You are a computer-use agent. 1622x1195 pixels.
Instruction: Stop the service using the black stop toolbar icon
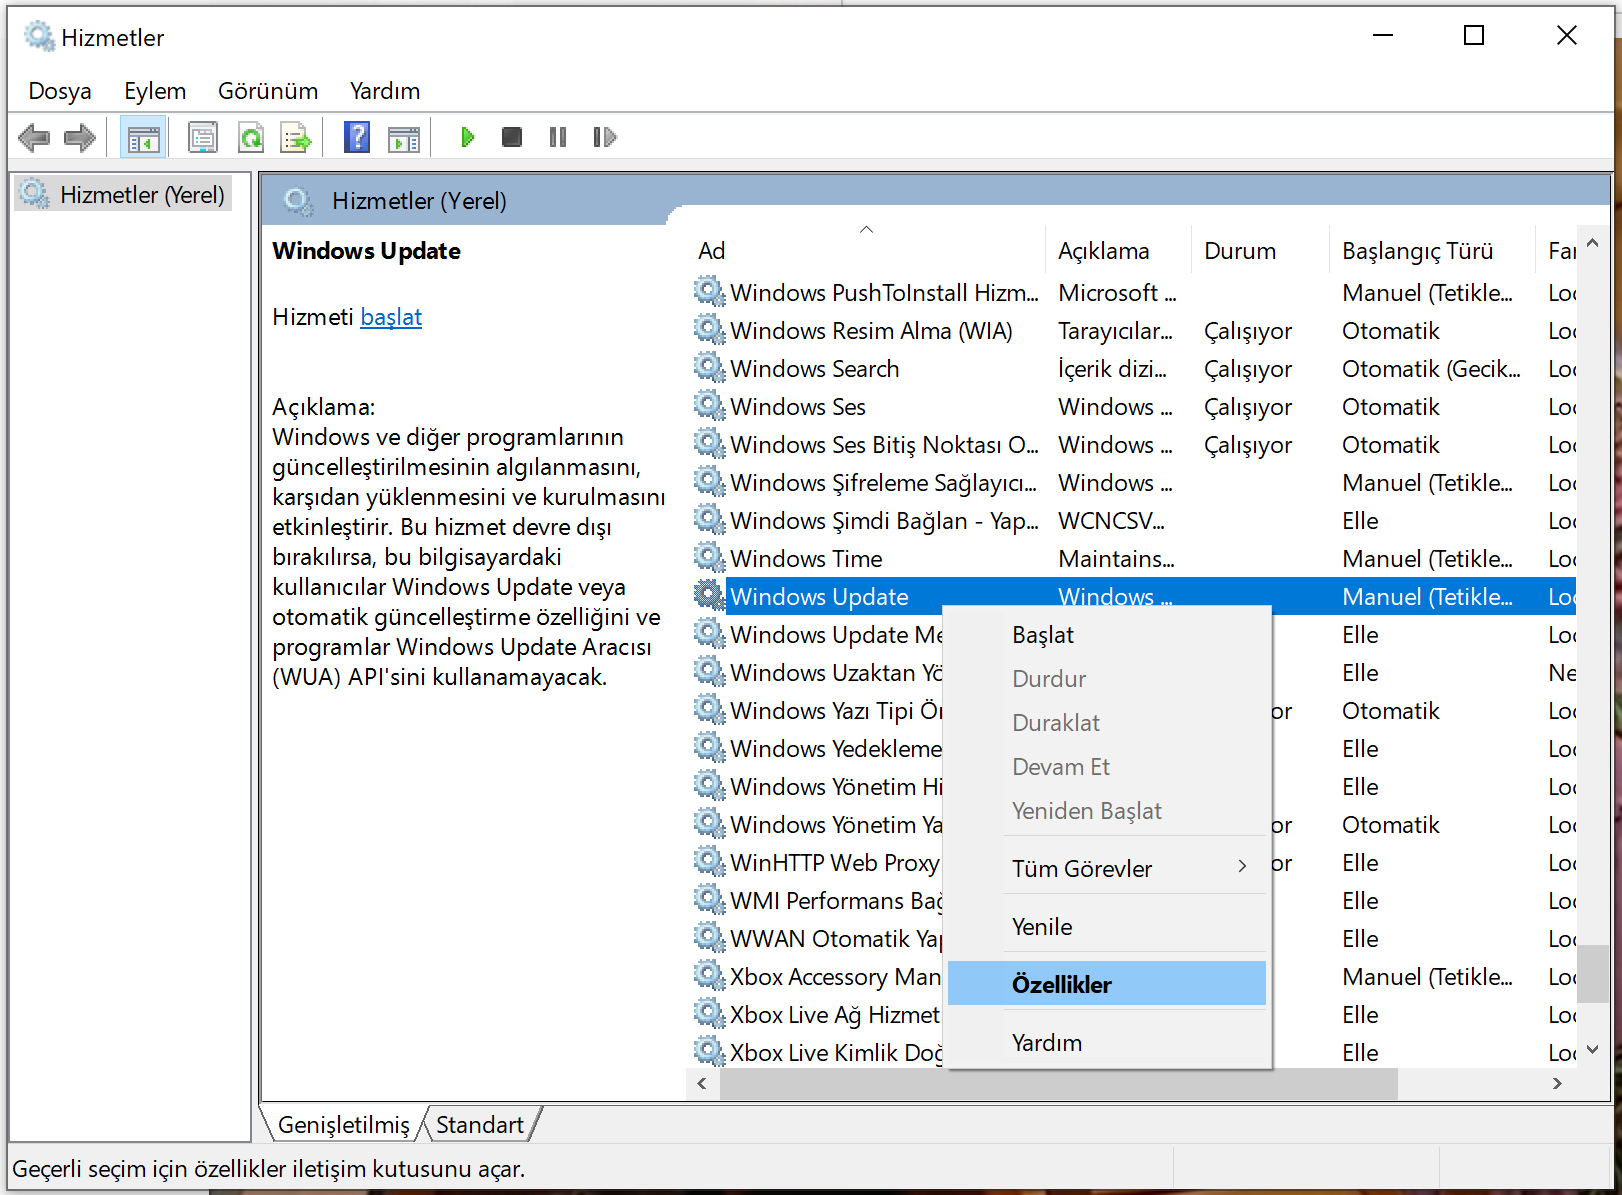click(512, 137)
